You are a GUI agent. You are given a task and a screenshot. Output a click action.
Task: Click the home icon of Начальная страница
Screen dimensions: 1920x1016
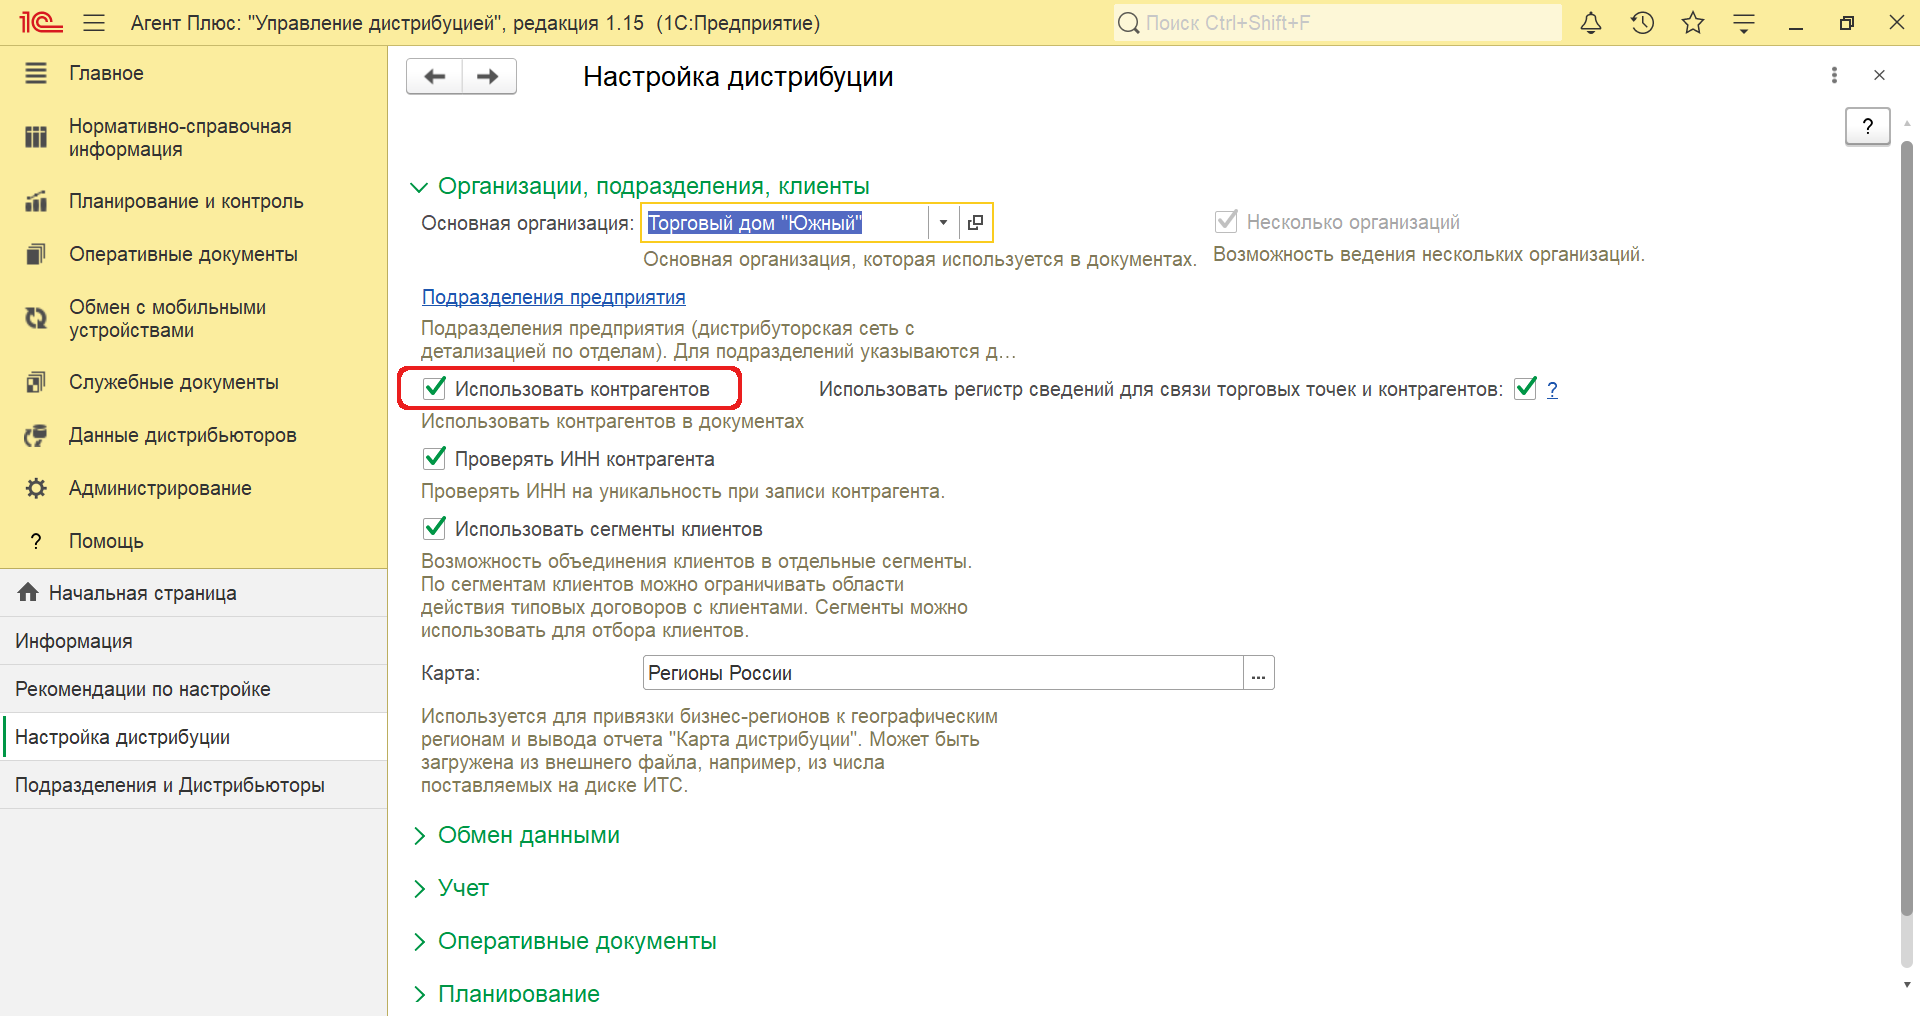pyautogui.click(x=28, y=592)
